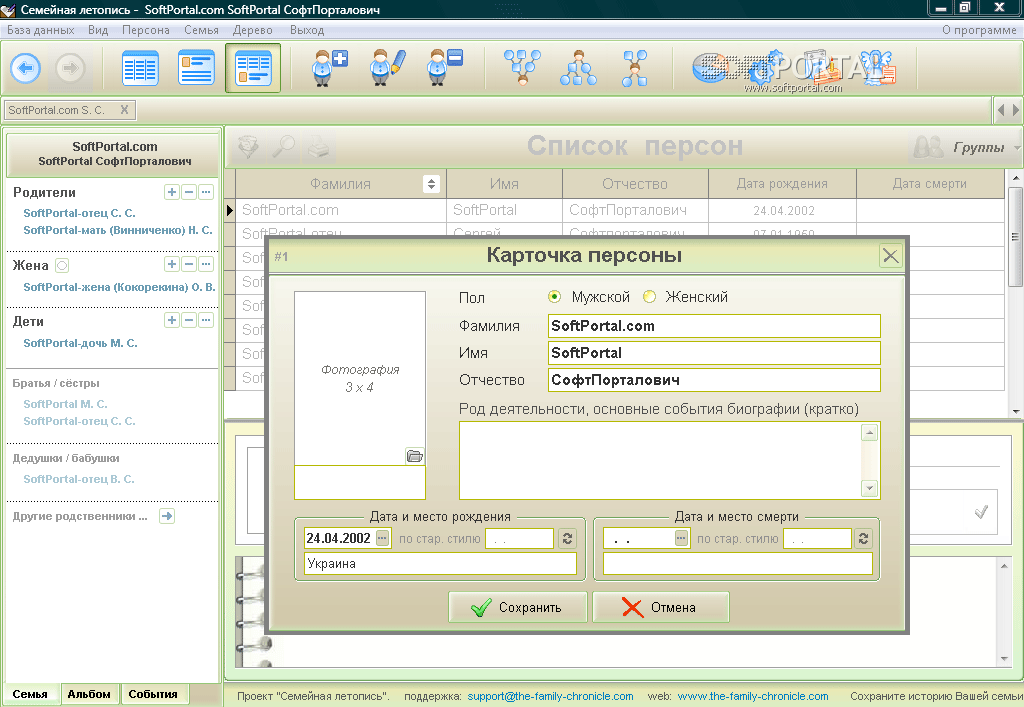Remove wife with minus in Жена

pos(189,264)
